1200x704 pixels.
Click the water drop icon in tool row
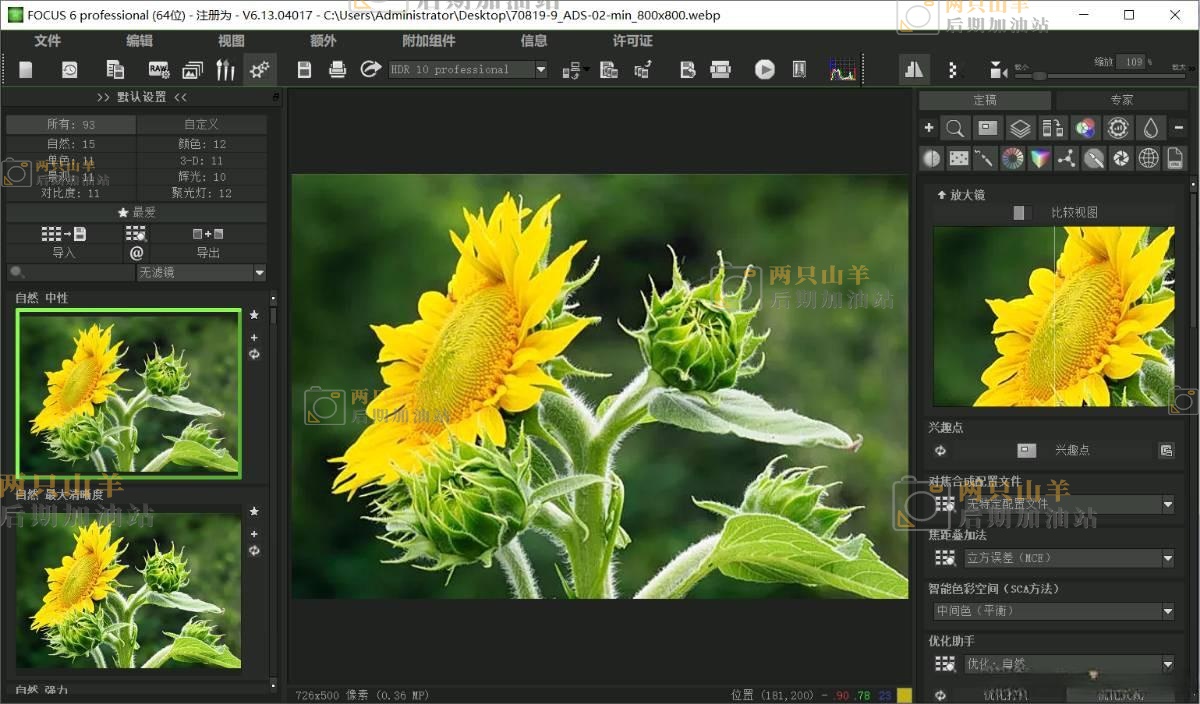[x=1150, y=128]
